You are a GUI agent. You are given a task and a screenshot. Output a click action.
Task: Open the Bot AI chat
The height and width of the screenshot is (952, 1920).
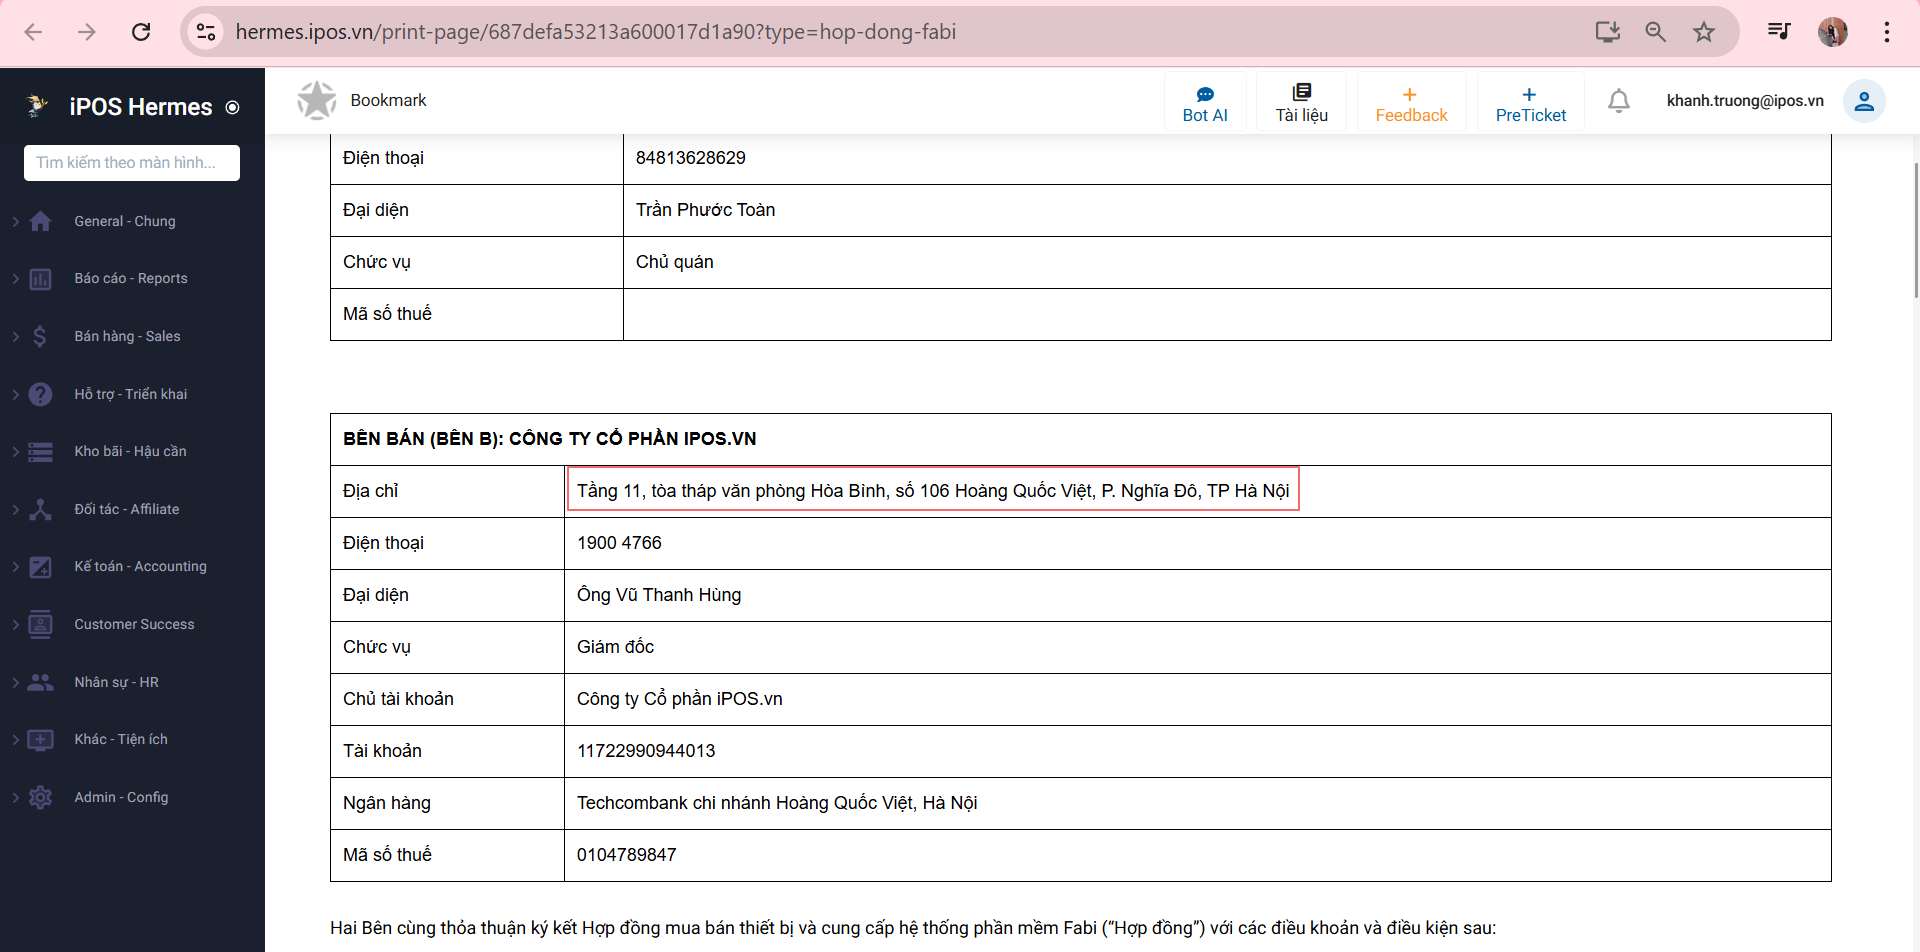coord(1205,102)
